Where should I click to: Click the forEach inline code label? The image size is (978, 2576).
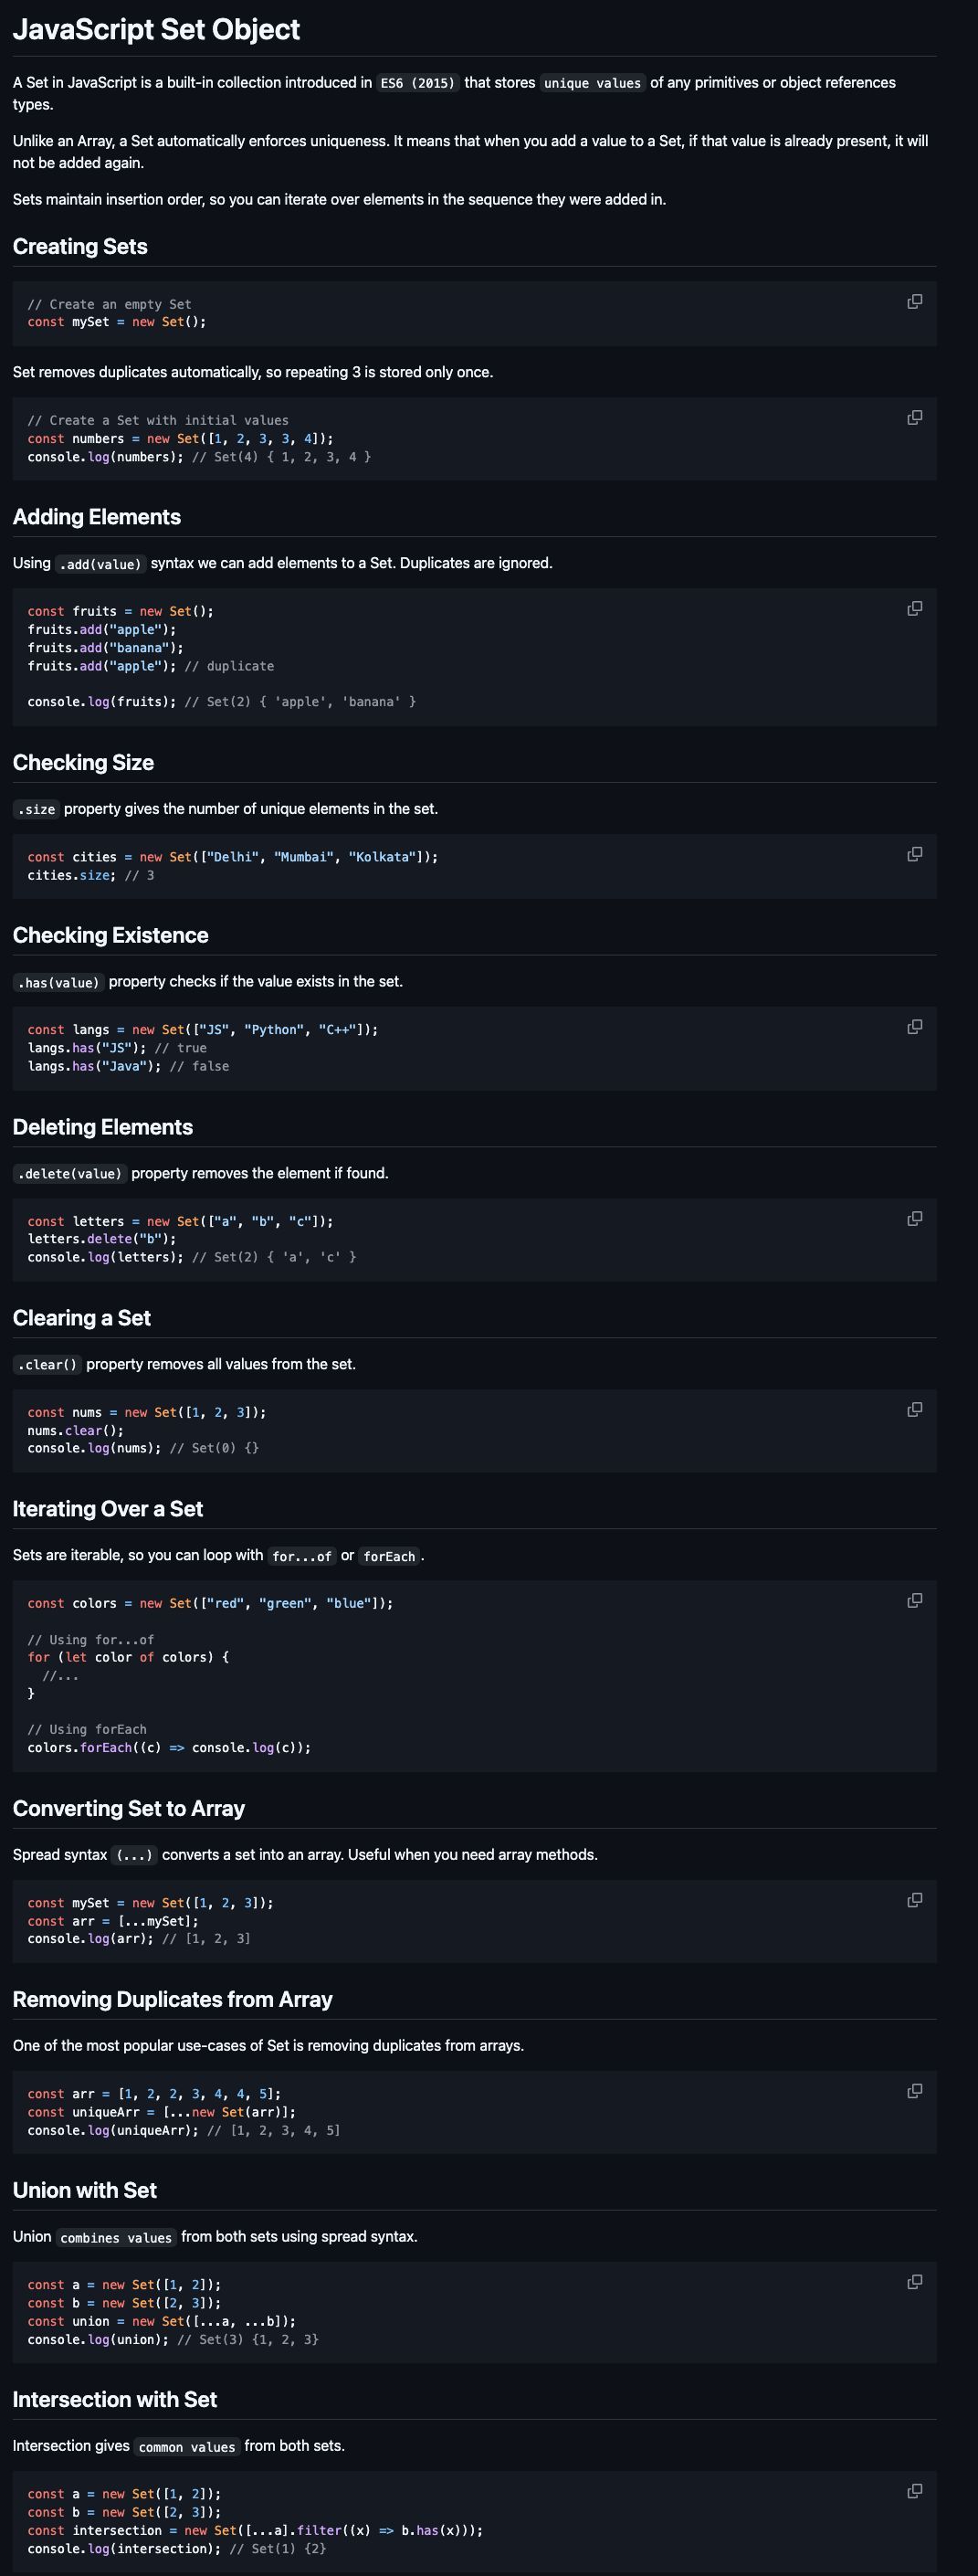point(389,1556)
